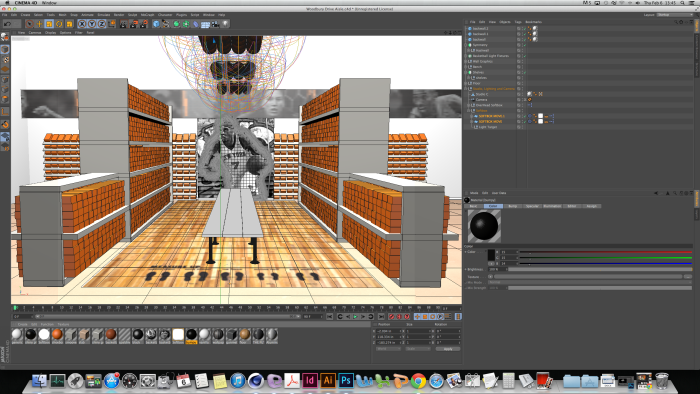Click the Spline pen tool icon
This screenshot has width=700, height=394.
tap(166, 24)
